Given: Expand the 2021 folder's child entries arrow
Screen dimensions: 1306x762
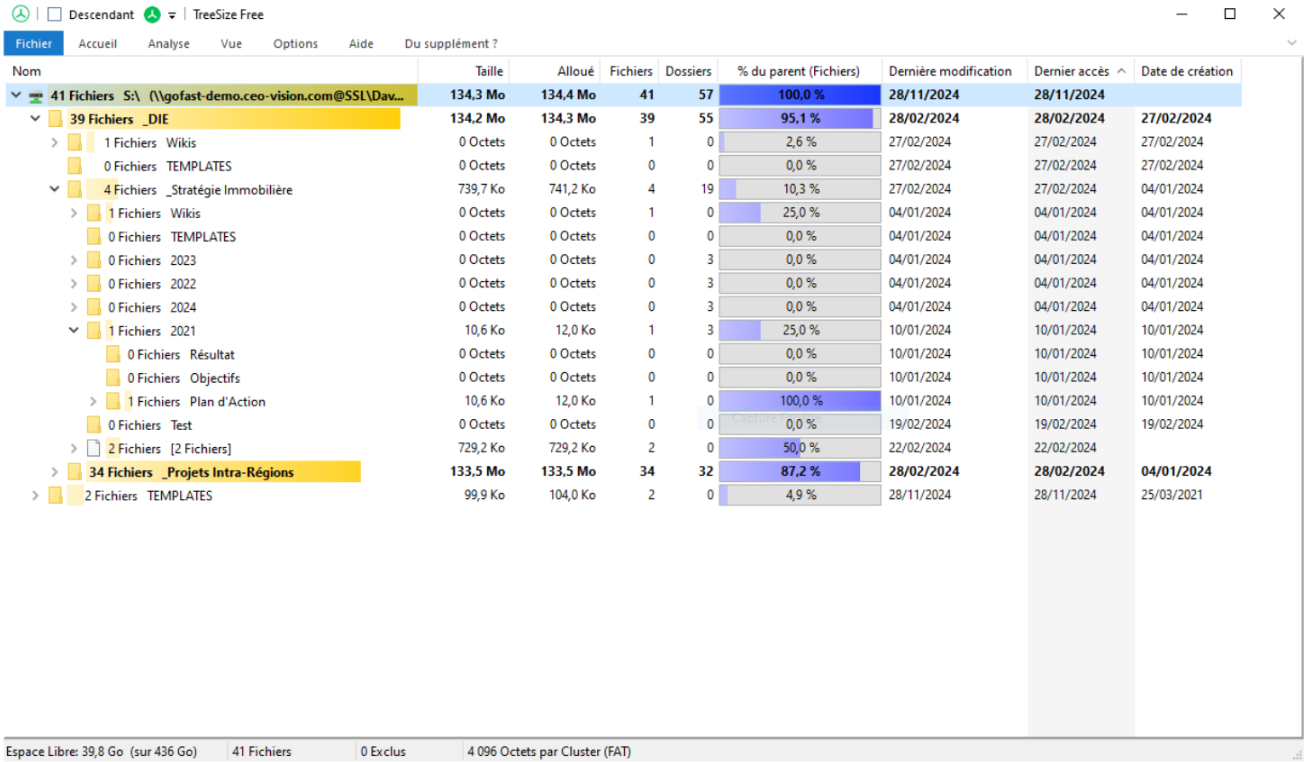Looking at the screenshot, I should tap(73, 330).
